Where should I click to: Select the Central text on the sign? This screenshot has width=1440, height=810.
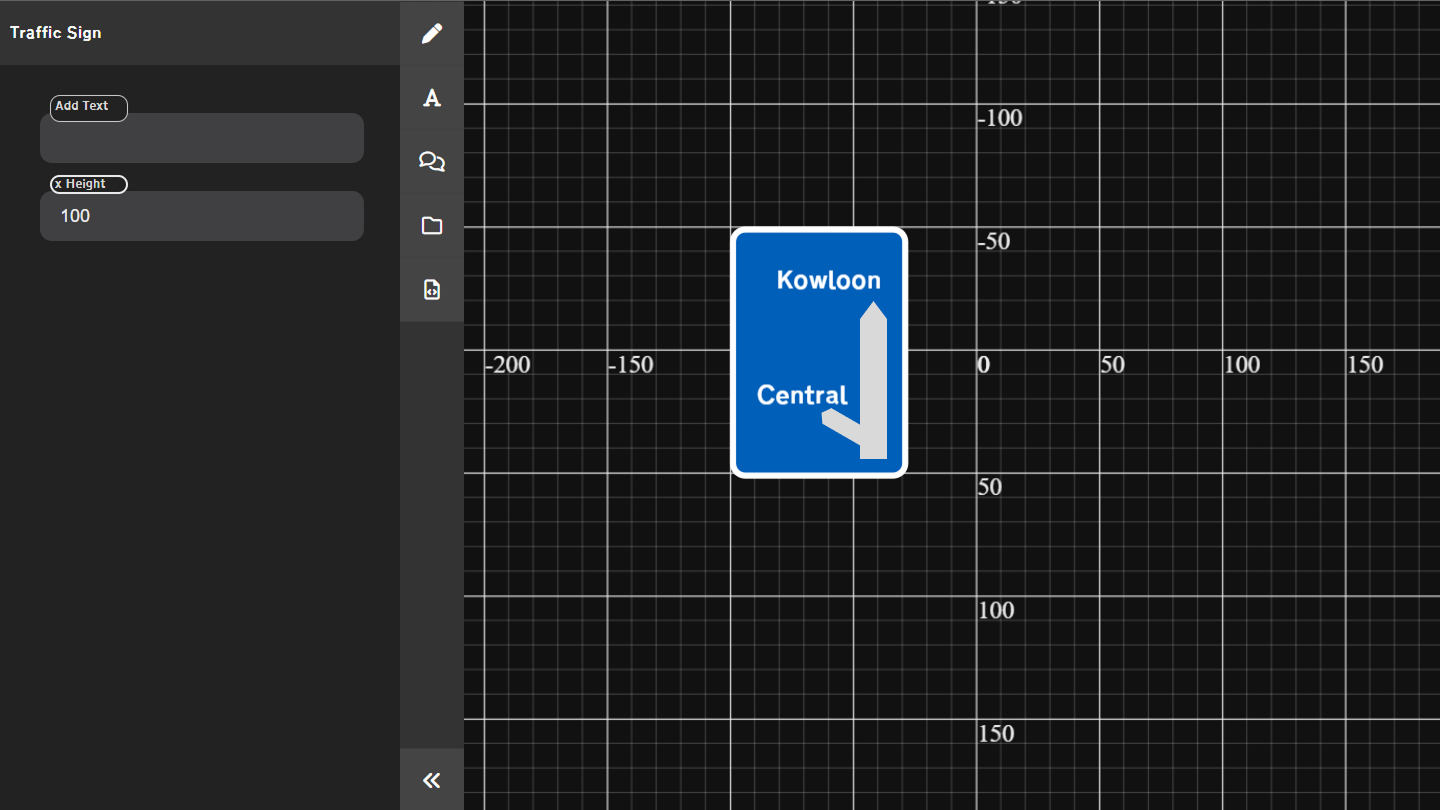click(x=802, y=395)
